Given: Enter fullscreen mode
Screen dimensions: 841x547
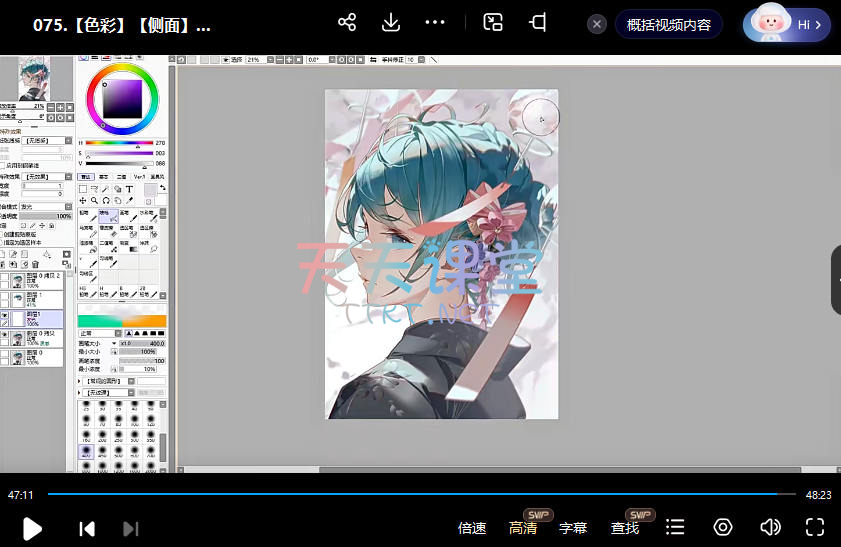Looking at the screenshot, I should click(x=815, y=527).
